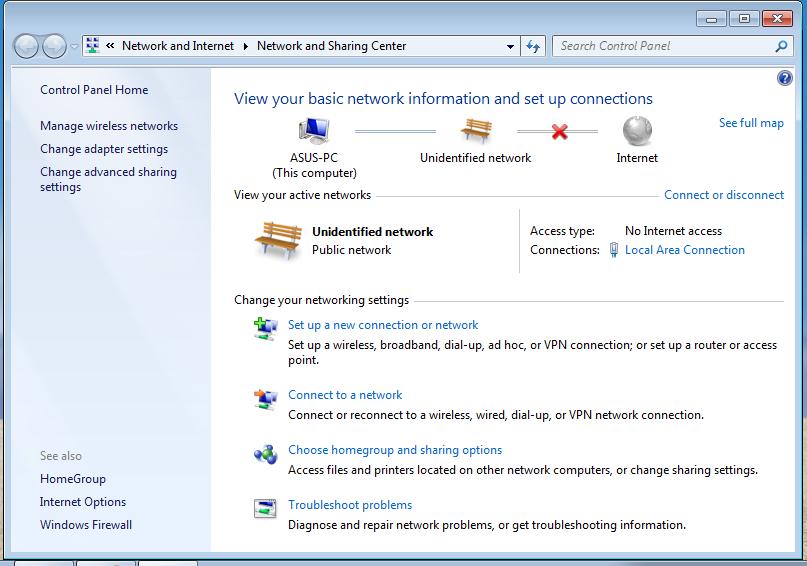Open See full map link
The width and height of the screenshot is (807, 566).
click(x=751, y=123)
